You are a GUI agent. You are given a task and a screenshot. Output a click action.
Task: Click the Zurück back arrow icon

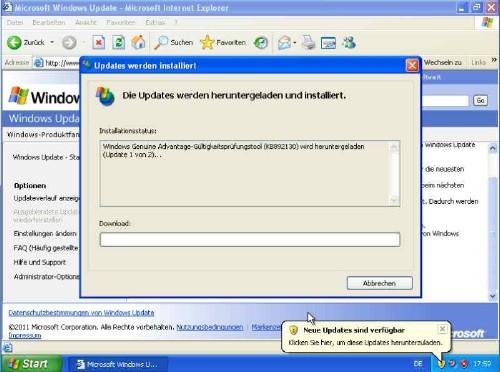point(14,42)
